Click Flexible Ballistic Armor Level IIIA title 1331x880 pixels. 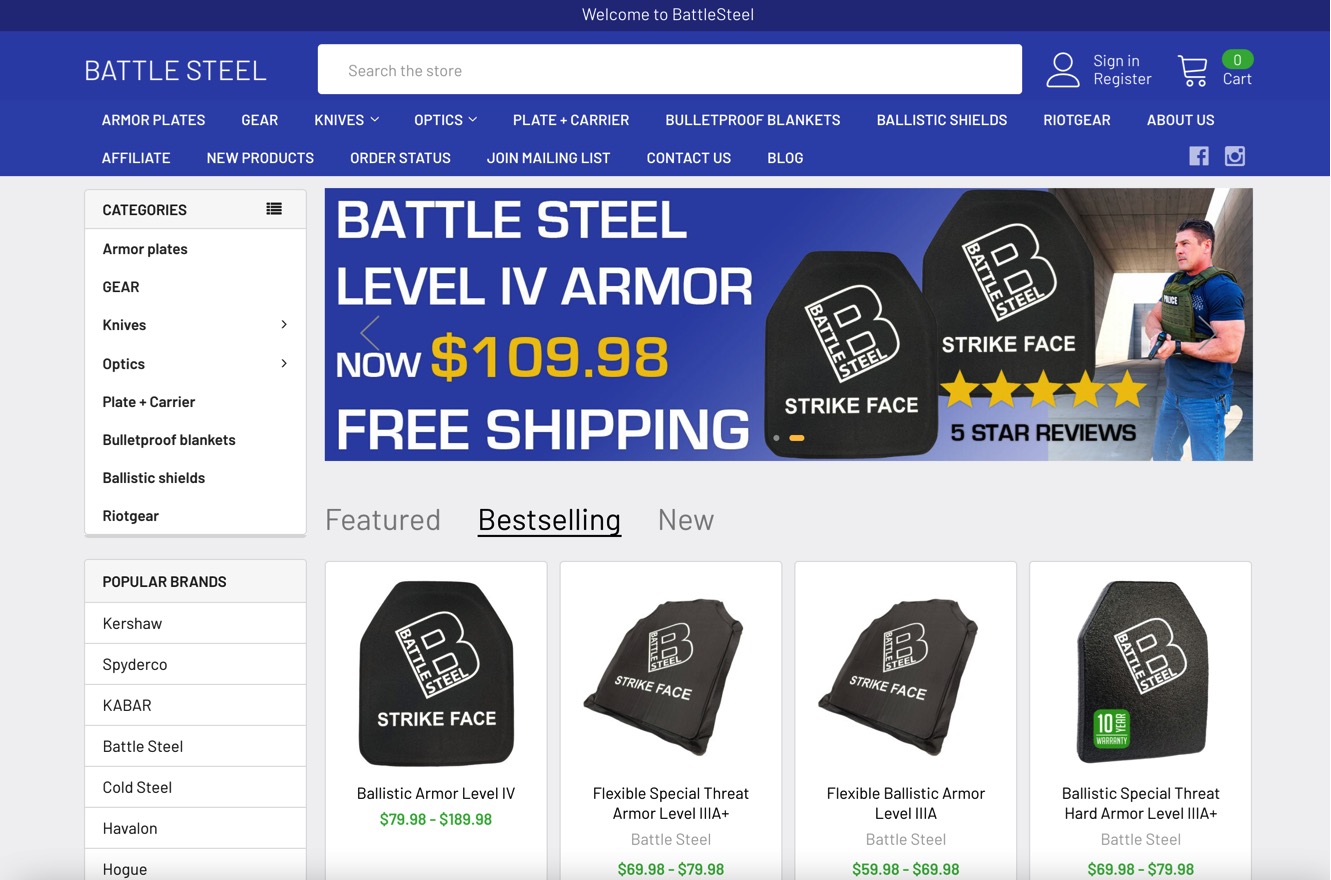(906, 804)
